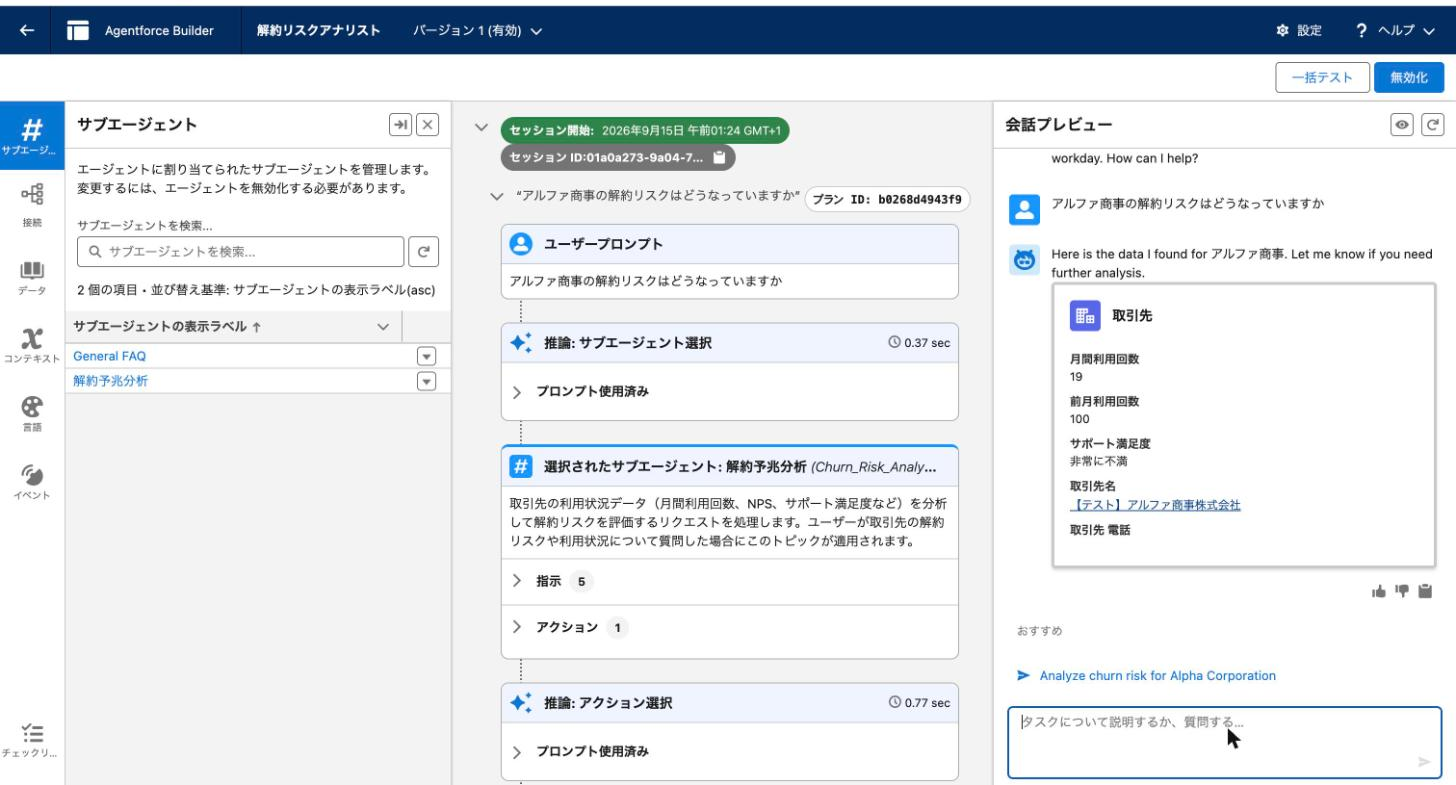Open the Agentforce Builder app icon

[78, 30]
